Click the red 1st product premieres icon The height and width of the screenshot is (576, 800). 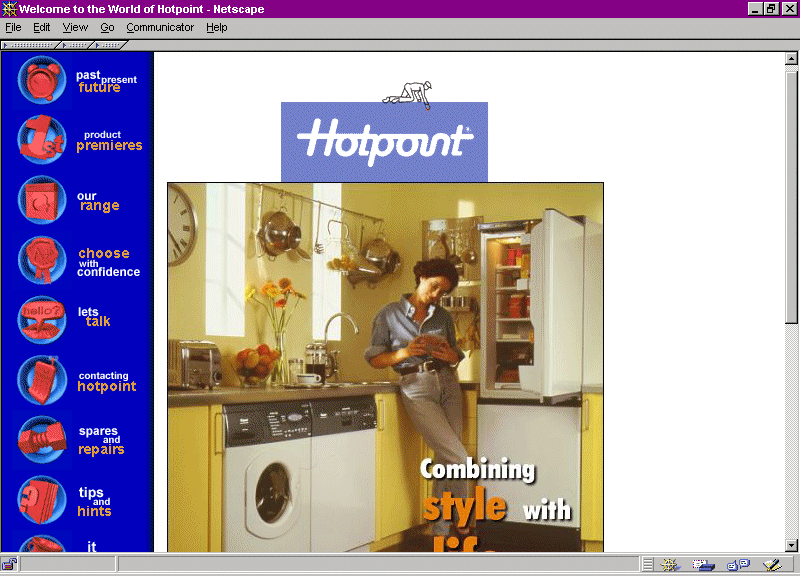[42, 139]
